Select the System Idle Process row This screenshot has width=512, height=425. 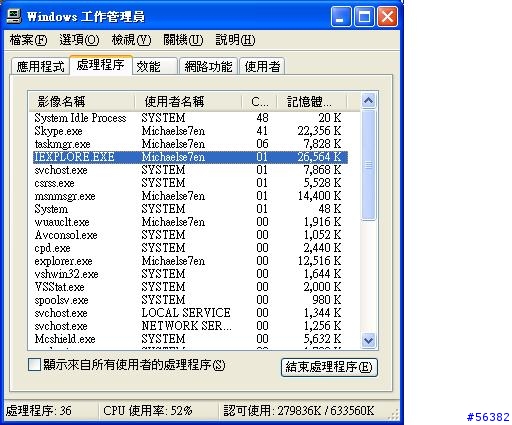(x=190, y=118)
